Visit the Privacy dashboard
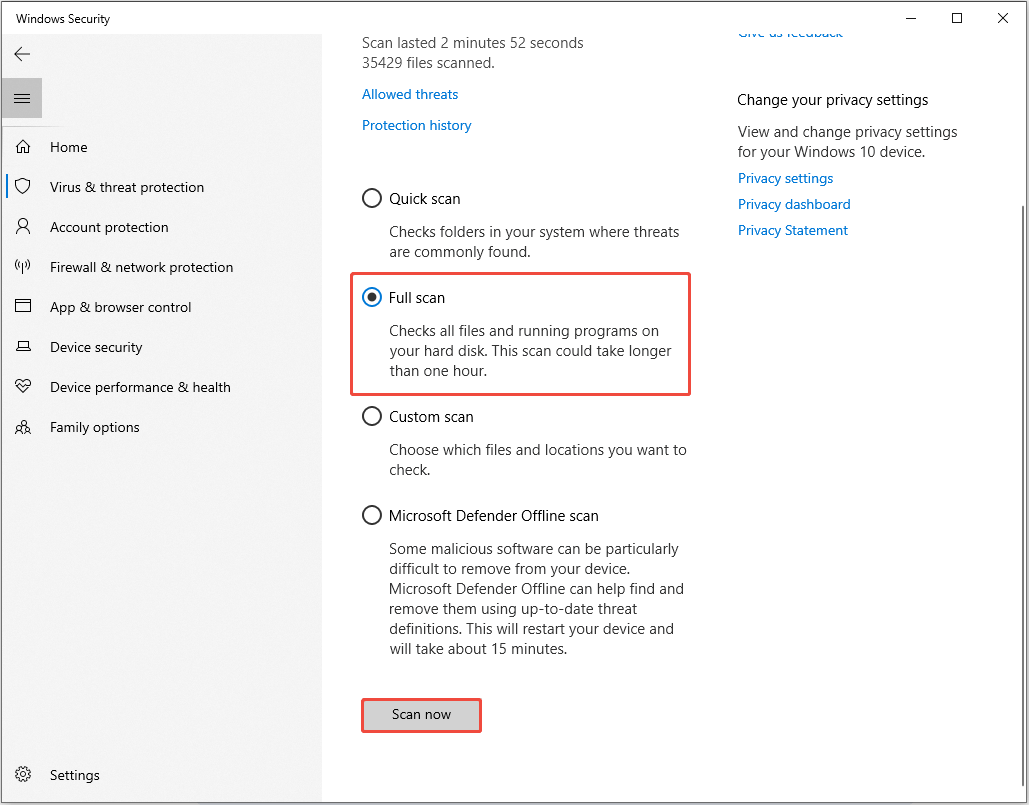The width and height of the screenshot is (1029, 805). point(793,203)
